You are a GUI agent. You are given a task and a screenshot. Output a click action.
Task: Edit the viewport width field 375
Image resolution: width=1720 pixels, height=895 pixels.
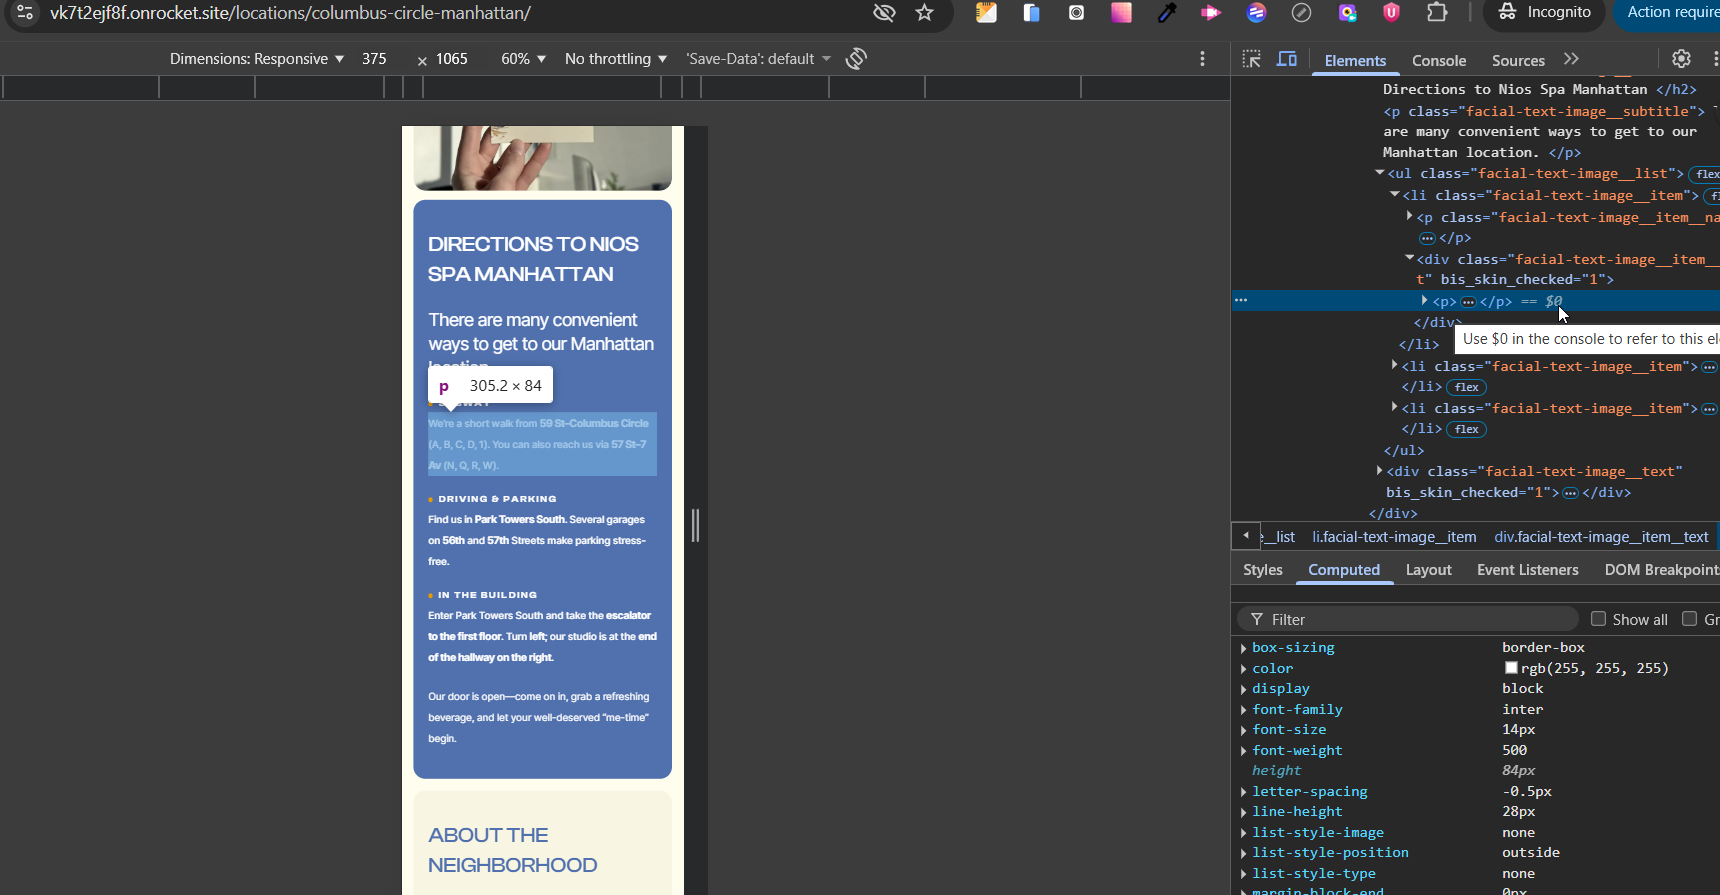pos(375,59)
